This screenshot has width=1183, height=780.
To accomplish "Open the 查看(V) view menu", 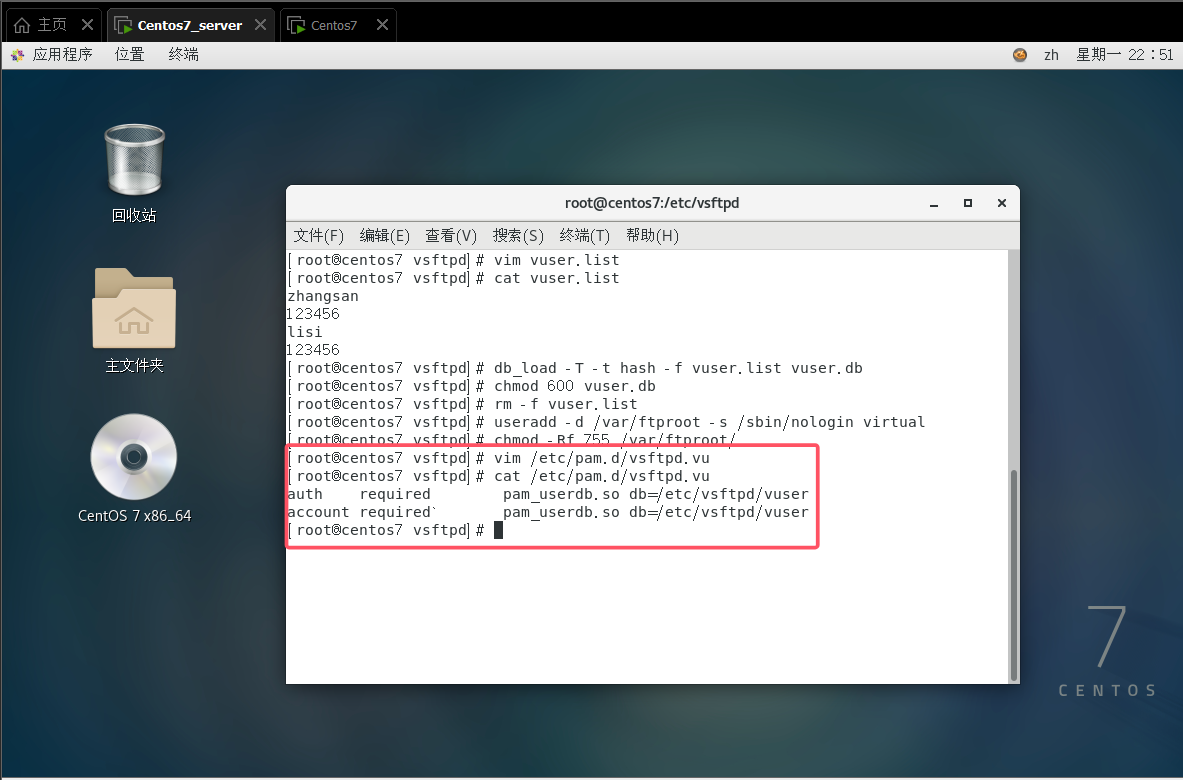I will (x=451, y=235).
